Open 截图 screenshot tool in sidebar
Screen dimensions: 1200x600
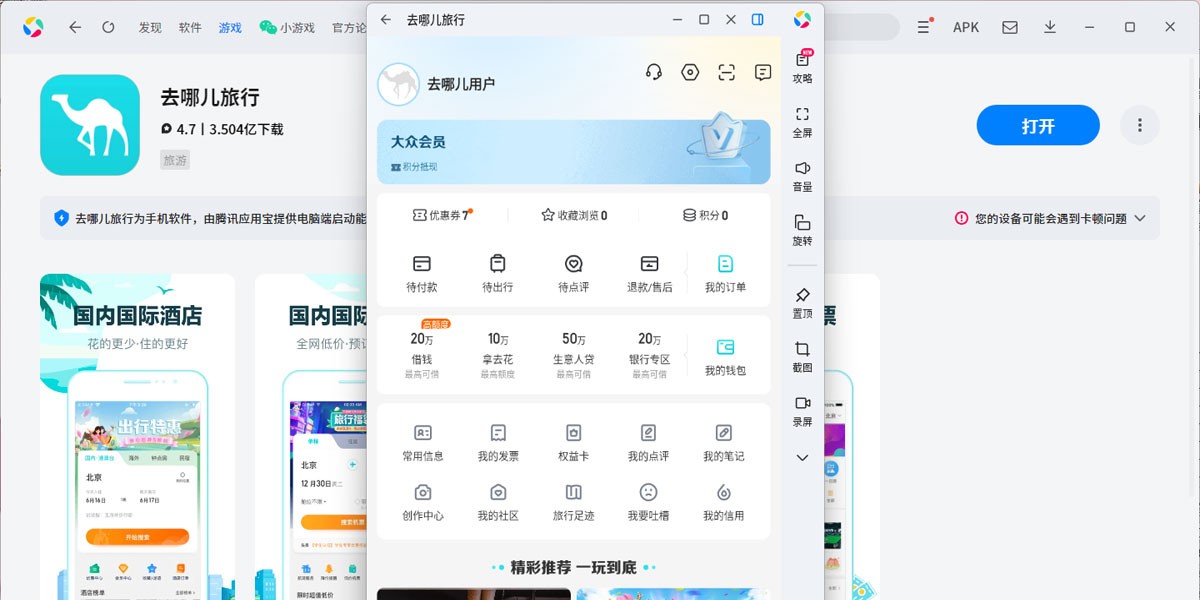(801, 355)
